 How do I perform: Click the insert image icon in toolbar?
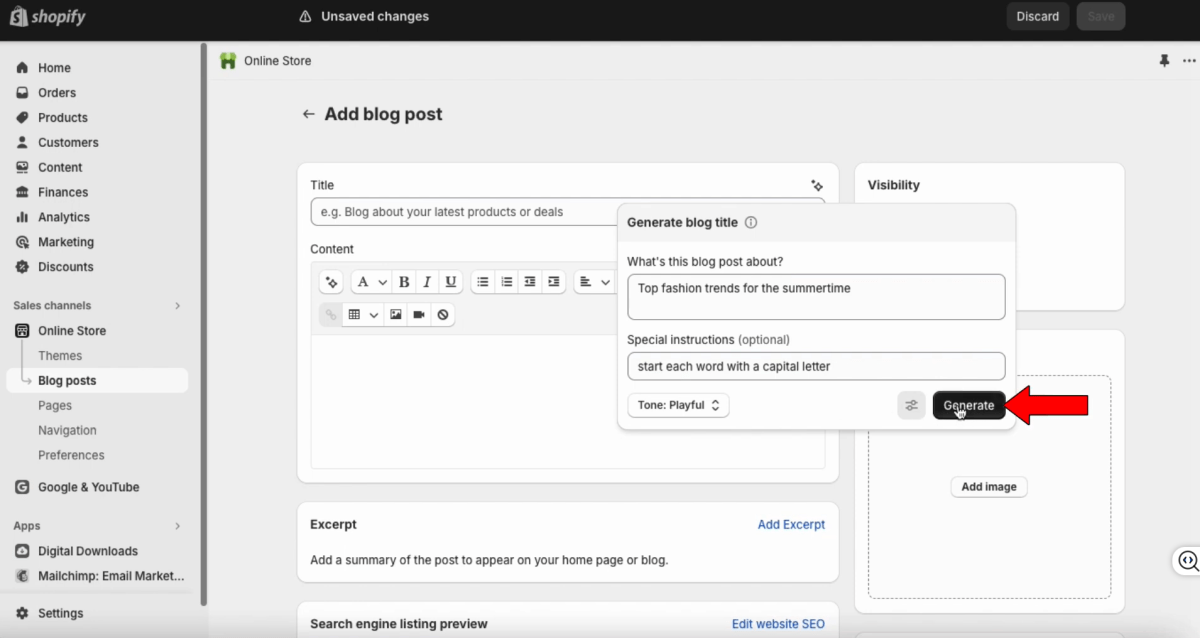point(396,315)
